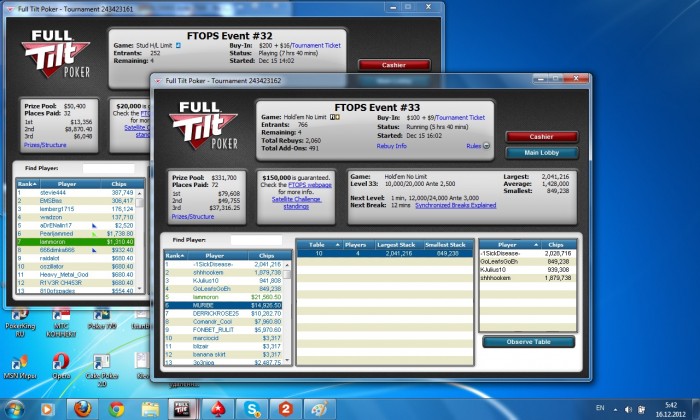This screenshot has height=420, width=700.
Task: Select DERRICKROSE25 row in standings
Action: (x=223, y=314)
